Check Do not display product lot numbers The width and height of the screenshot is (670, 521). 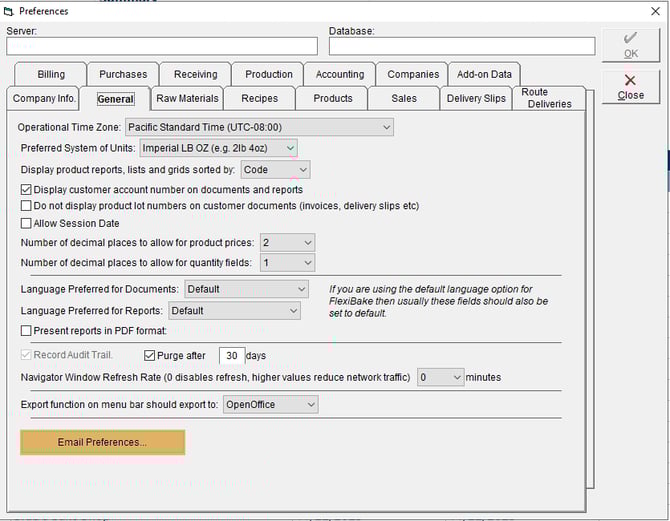[x=26, y=206]
